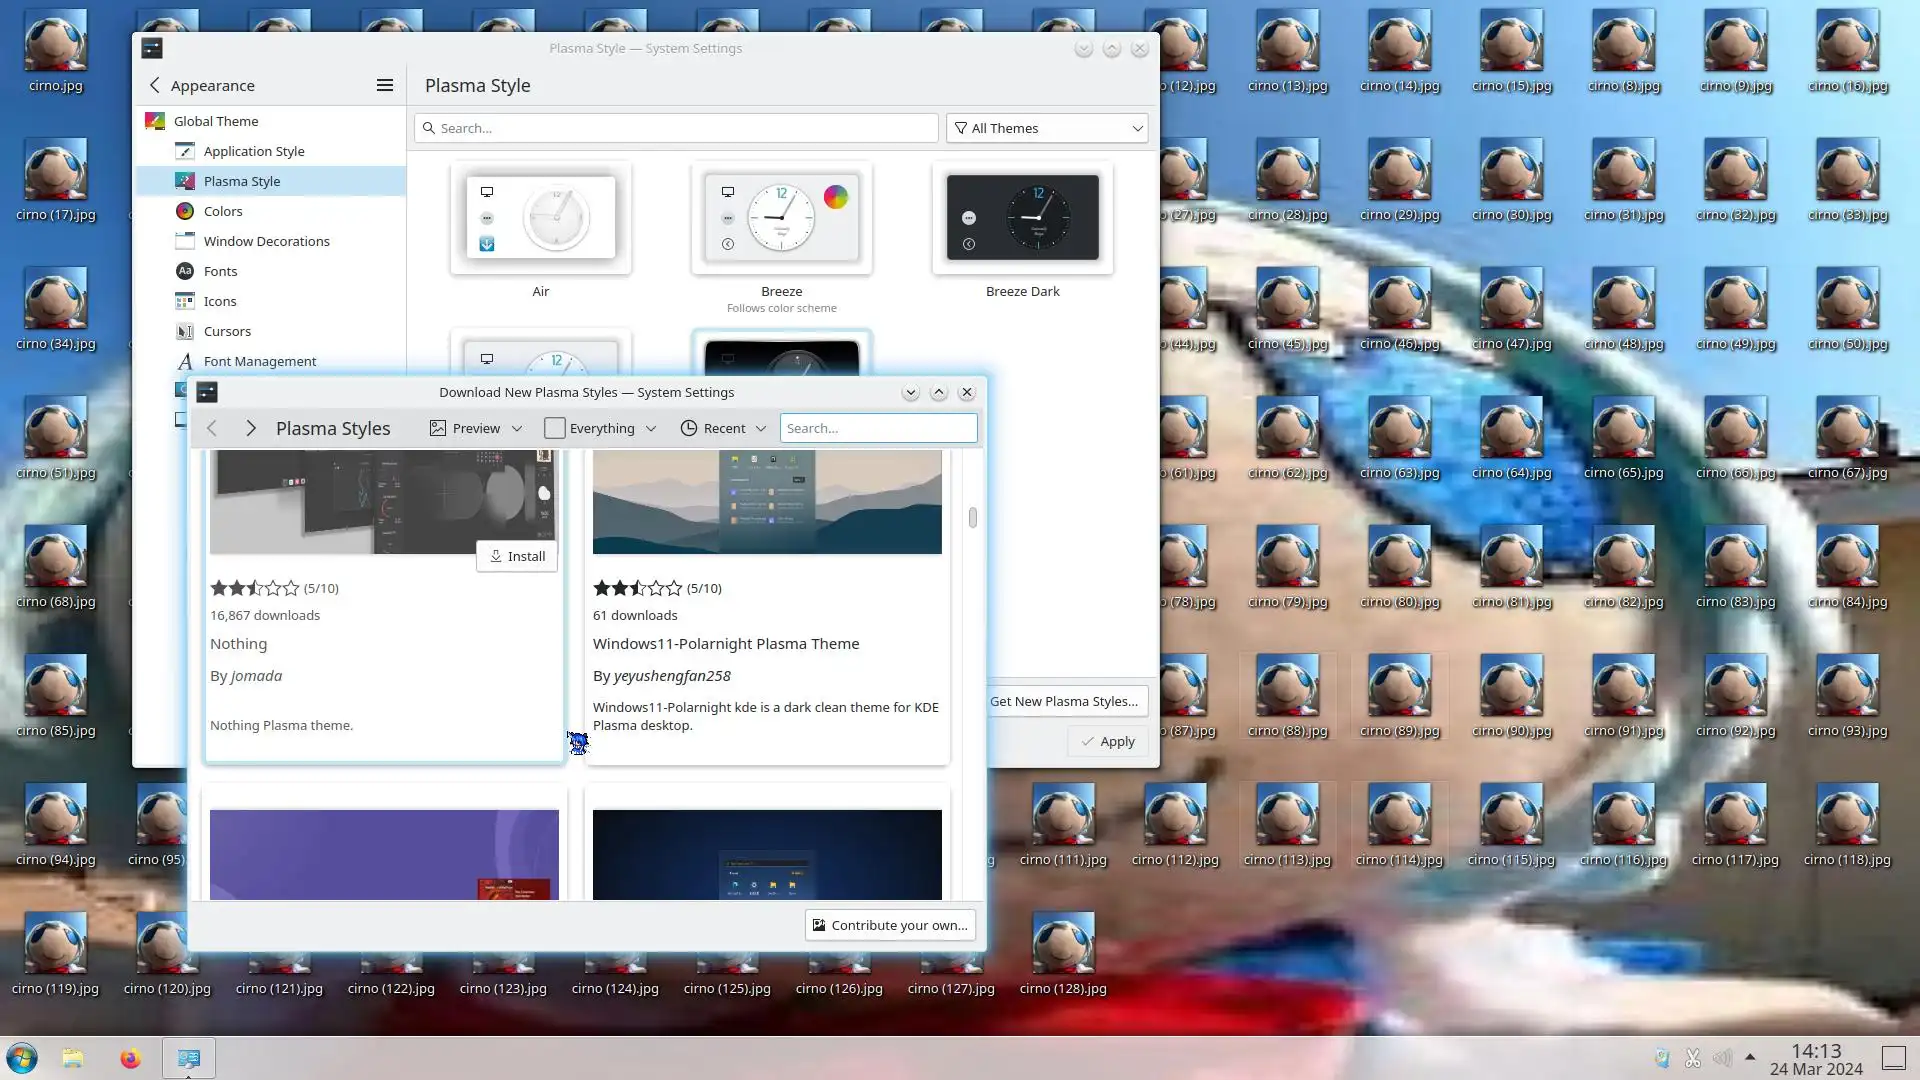Go back from the Appearance section
The width and height of the screenshot is (1920, 1080).
tap(155, 85)
